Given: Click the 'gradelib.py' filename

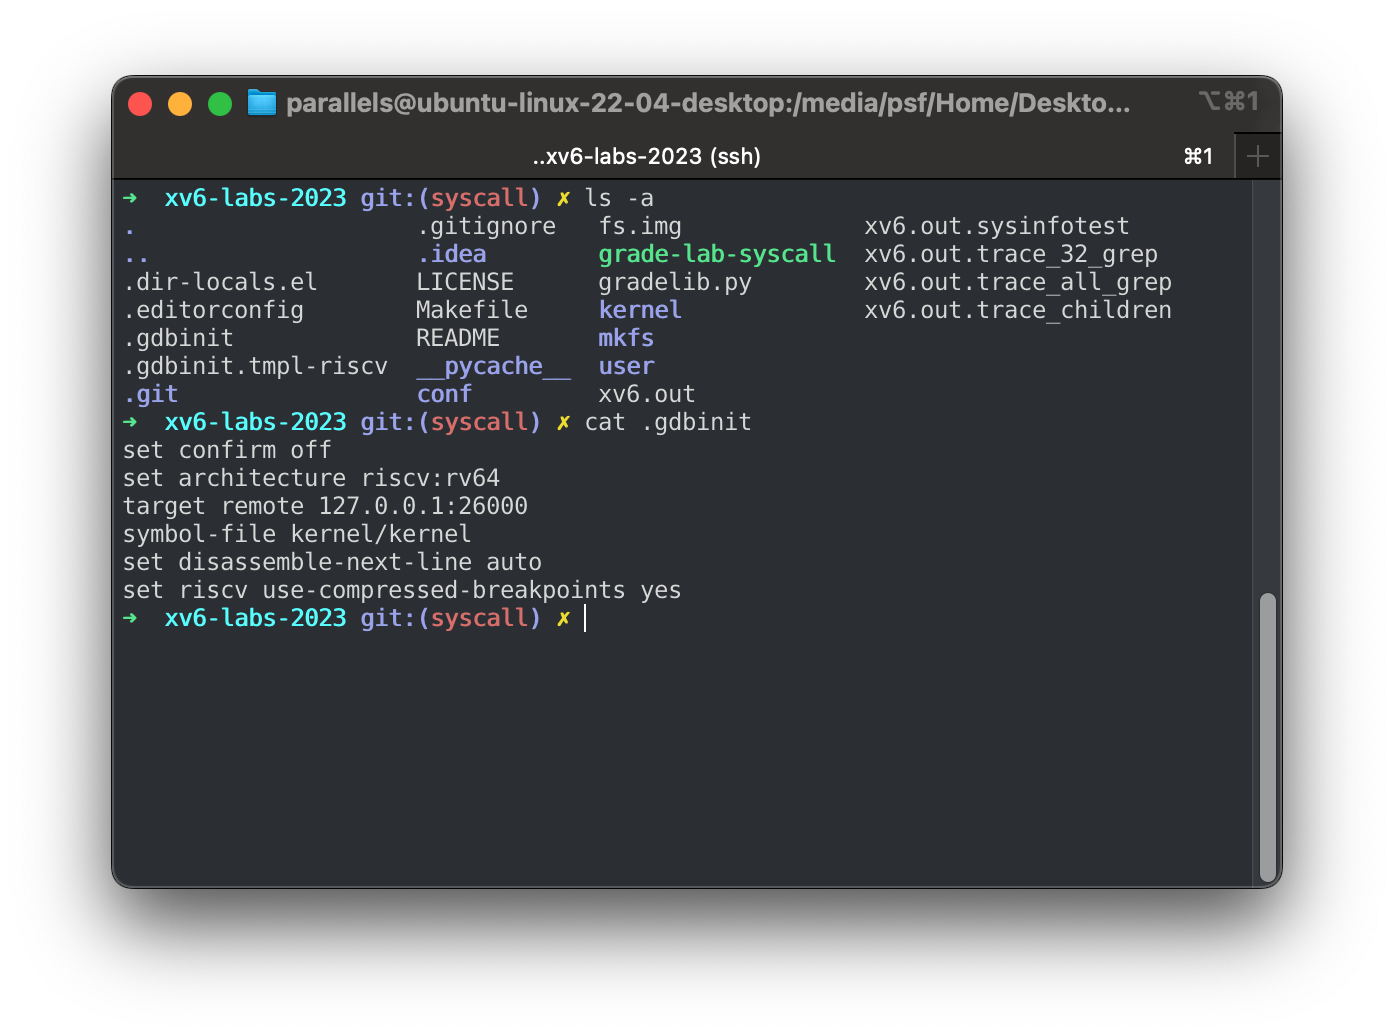Looking at the screenshot, I should coord(676,282).
